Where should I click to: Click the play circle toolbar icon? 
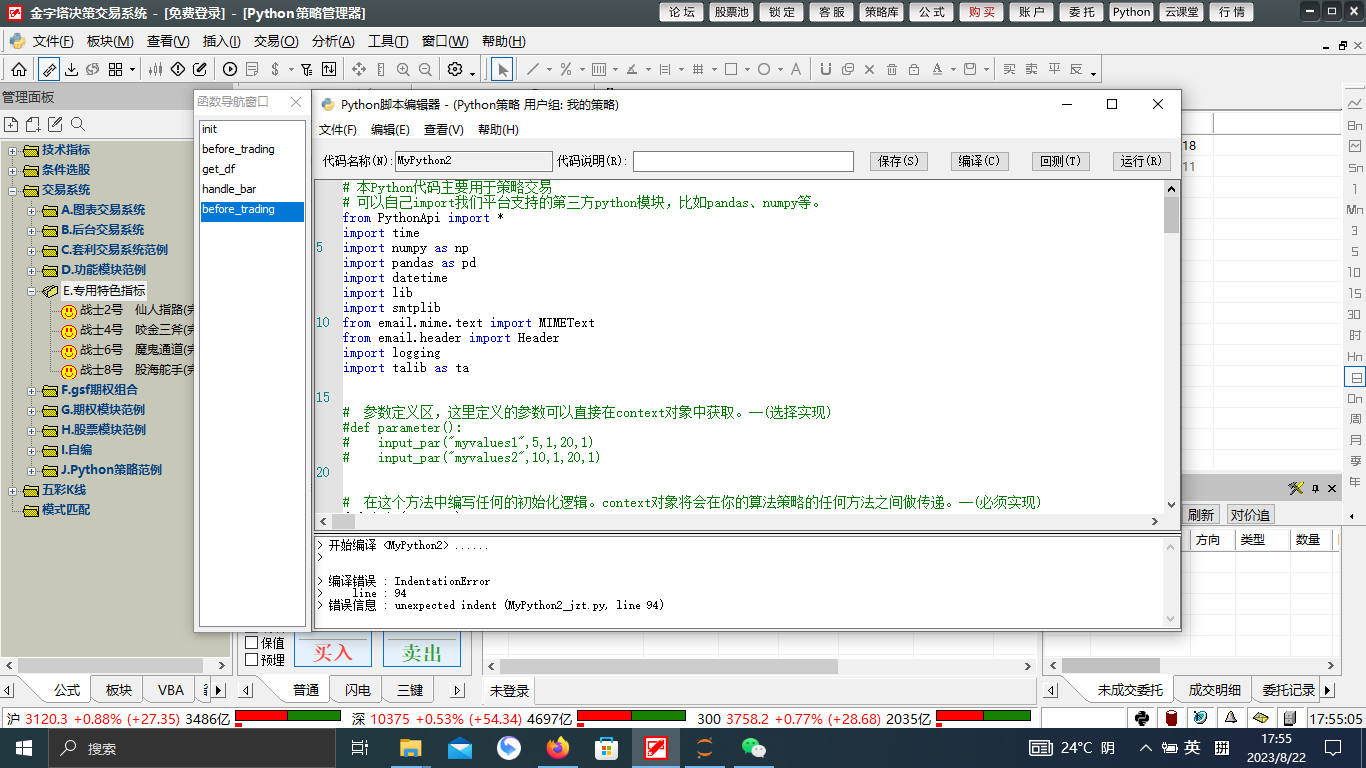(230, 69)
